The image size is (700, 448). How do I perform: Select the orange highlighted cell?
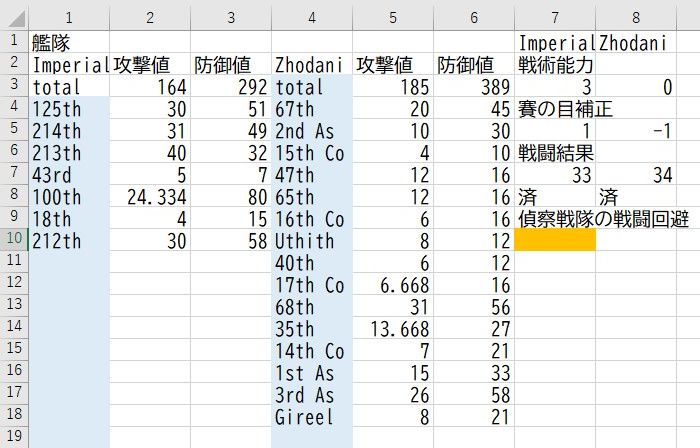pos(555,240)
